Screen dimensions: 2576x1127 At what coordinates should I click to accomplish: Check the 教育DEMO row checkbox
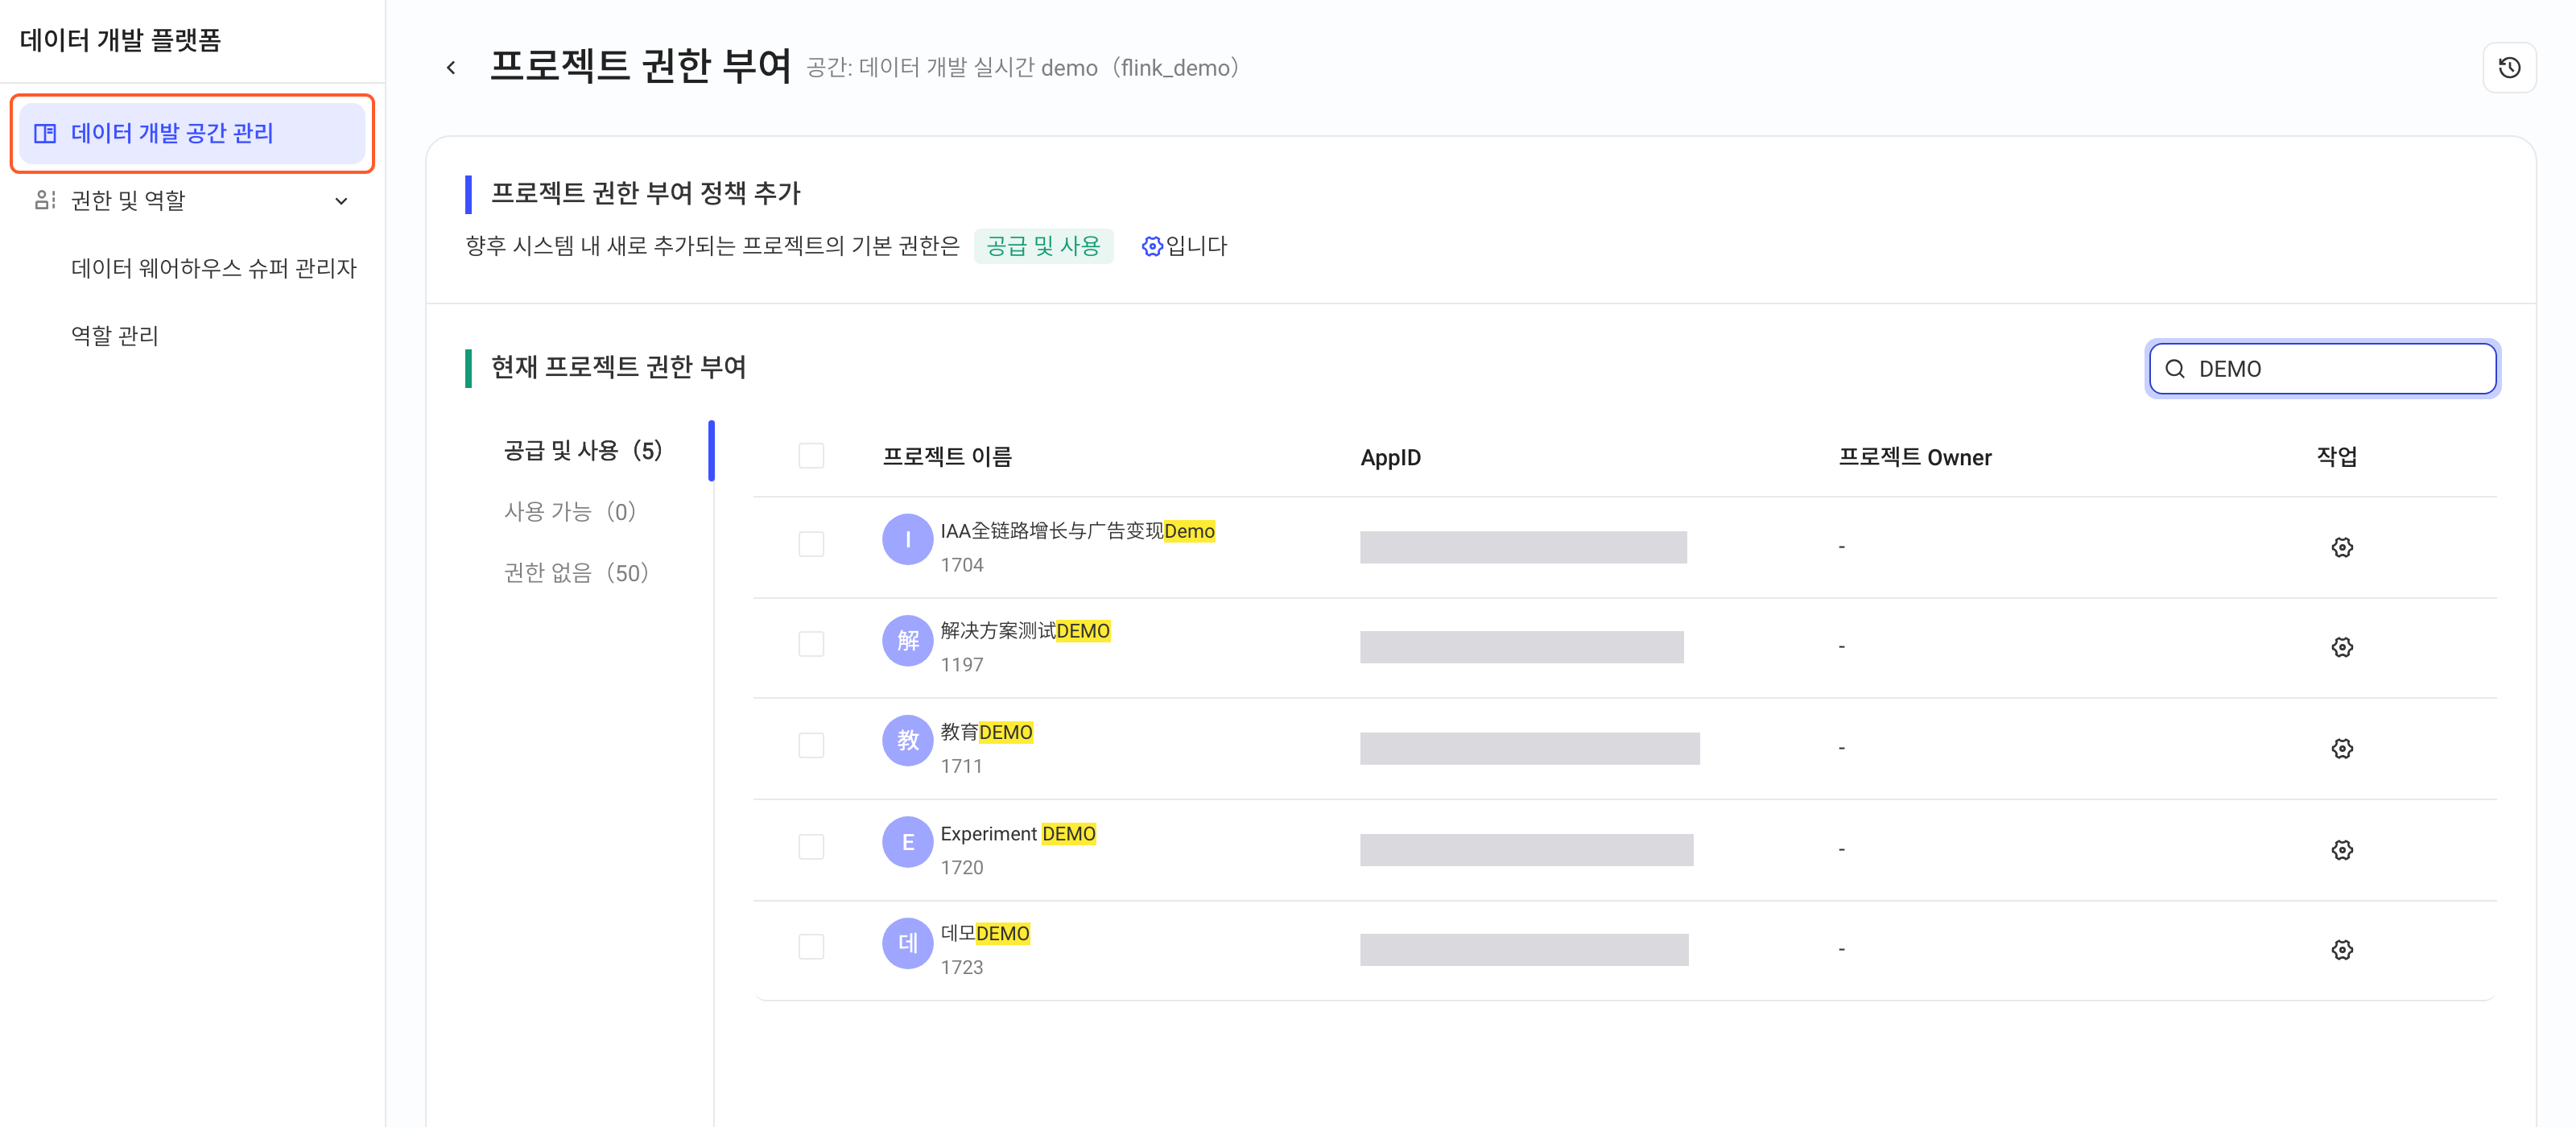[811, 745]
